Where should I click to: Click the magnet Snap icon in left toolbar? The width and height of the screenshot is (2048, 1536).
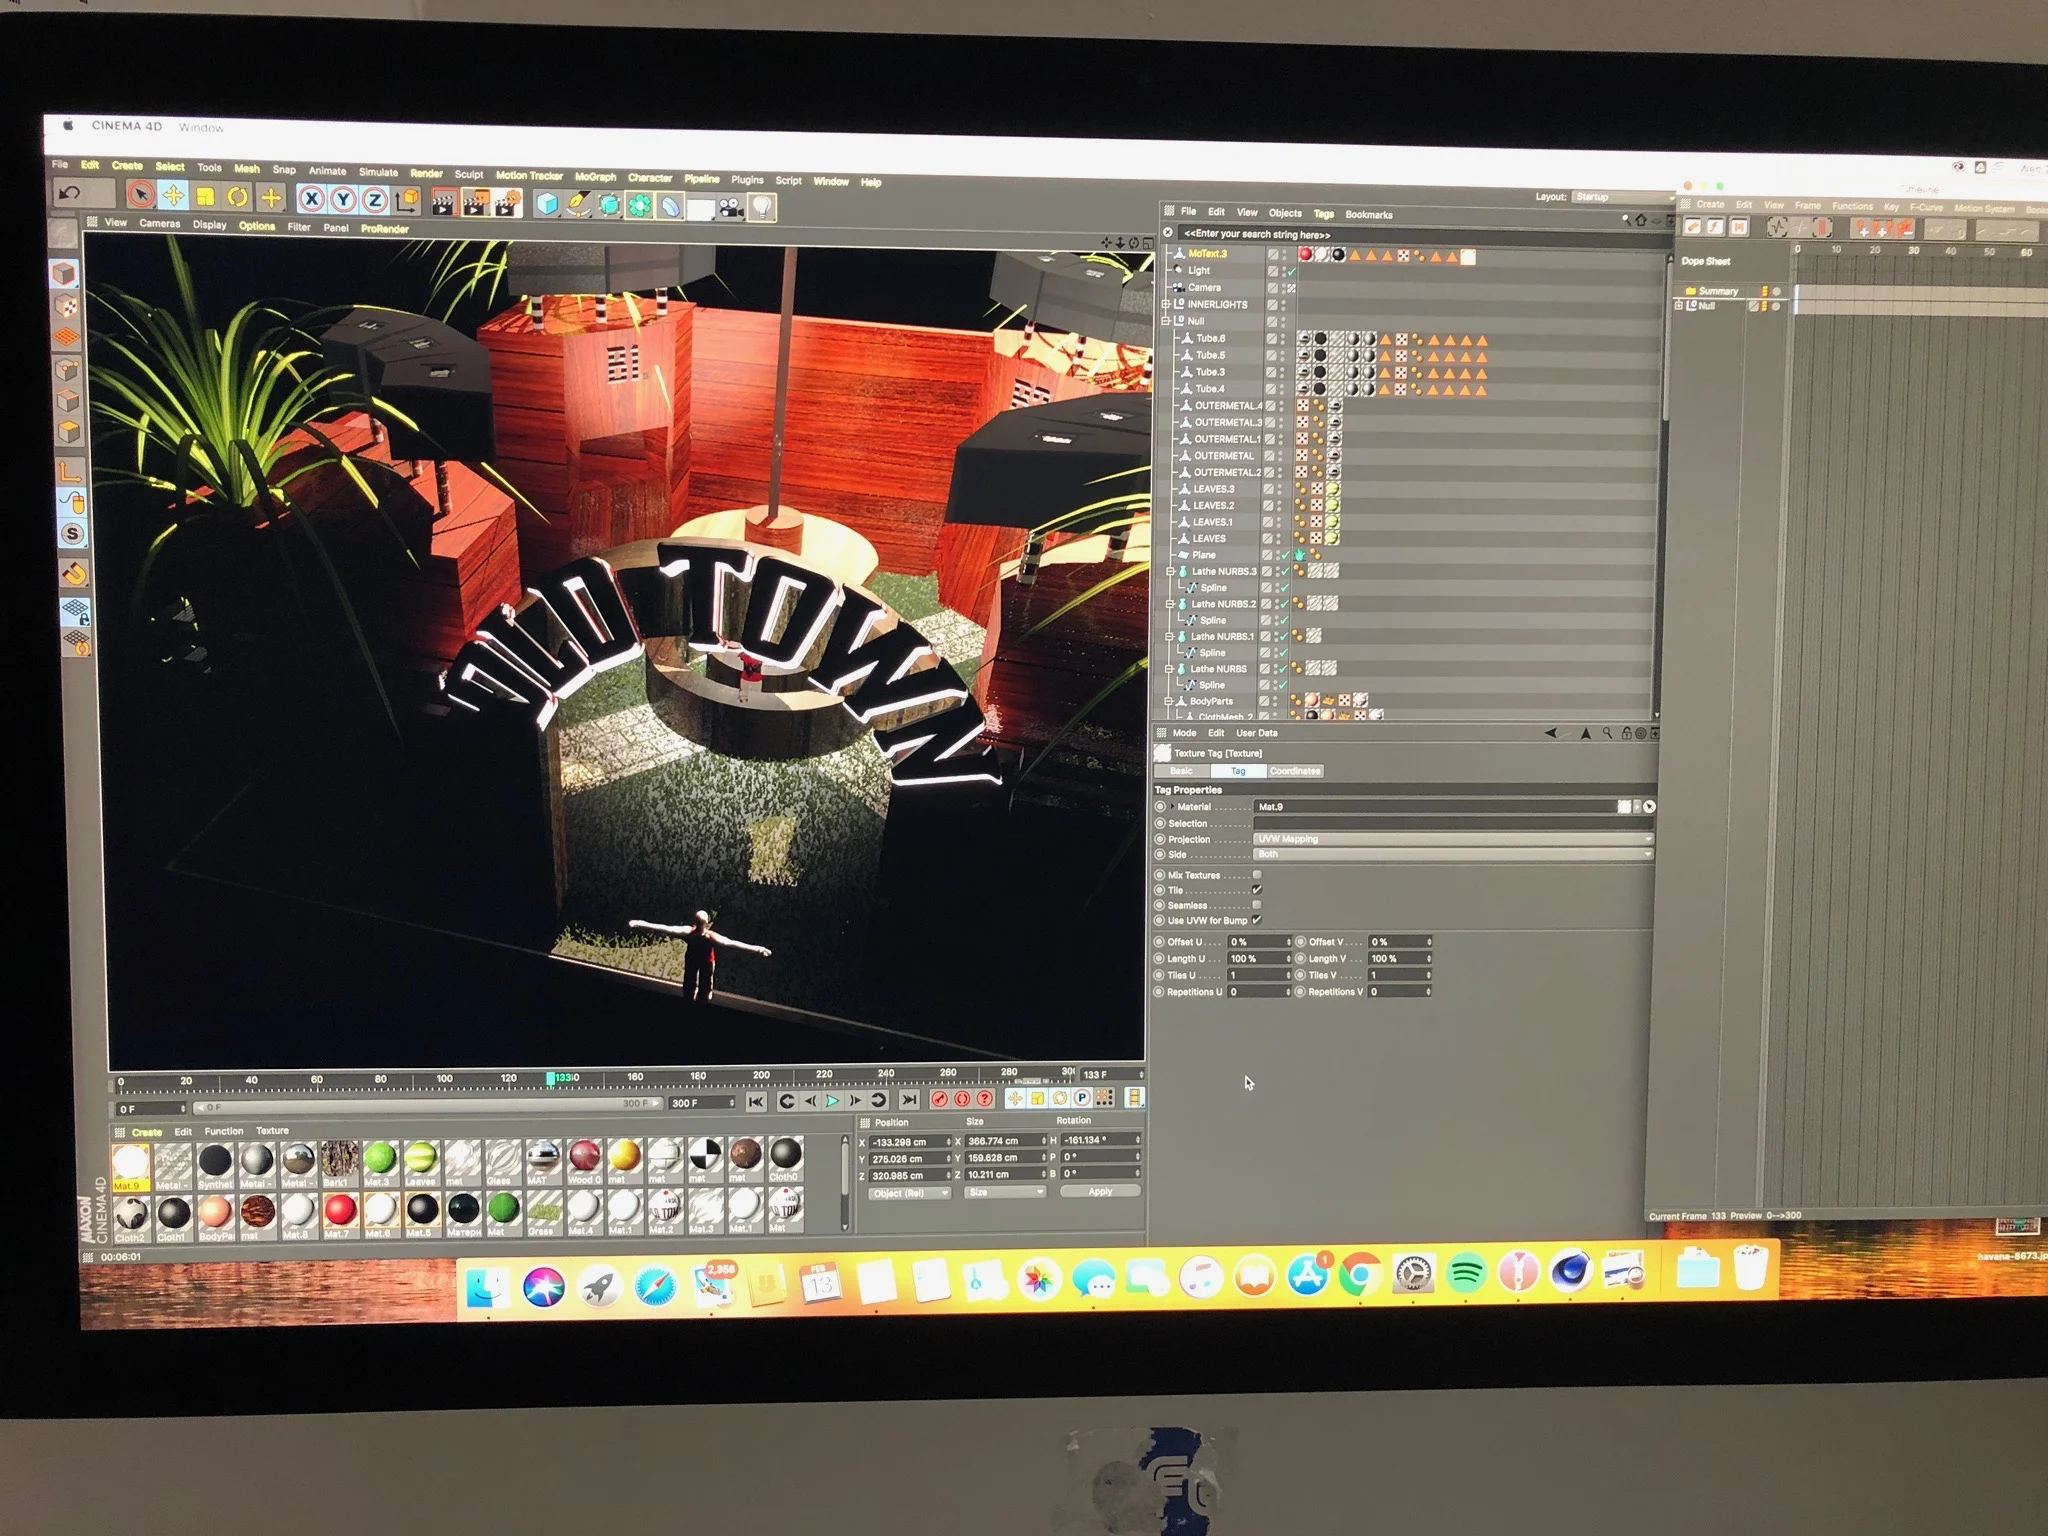point(75,573)
